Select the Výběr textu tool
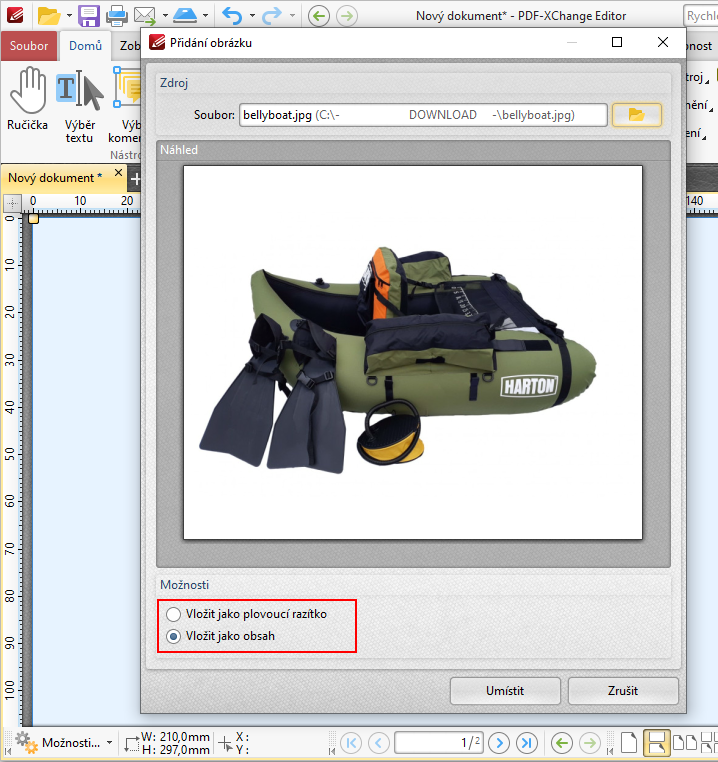Viewport: 718px width, 762px height. 80,100
